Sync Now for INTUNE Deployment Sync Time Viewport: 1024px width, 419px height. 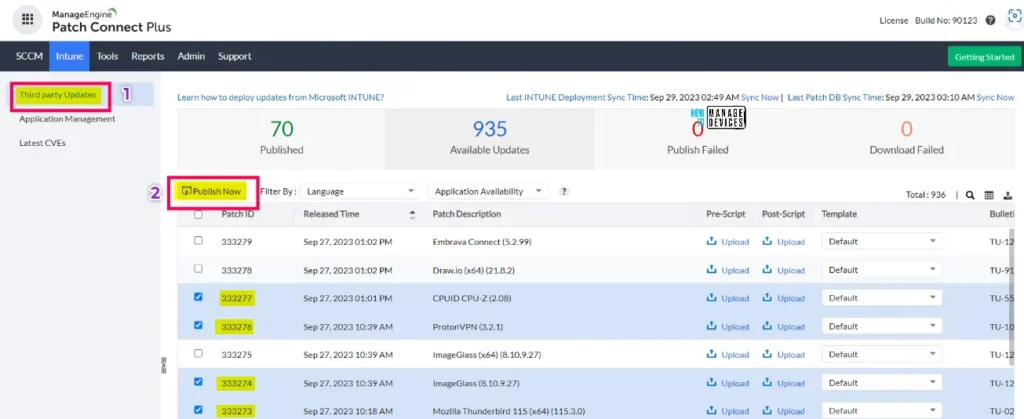(x=761, y=97)
